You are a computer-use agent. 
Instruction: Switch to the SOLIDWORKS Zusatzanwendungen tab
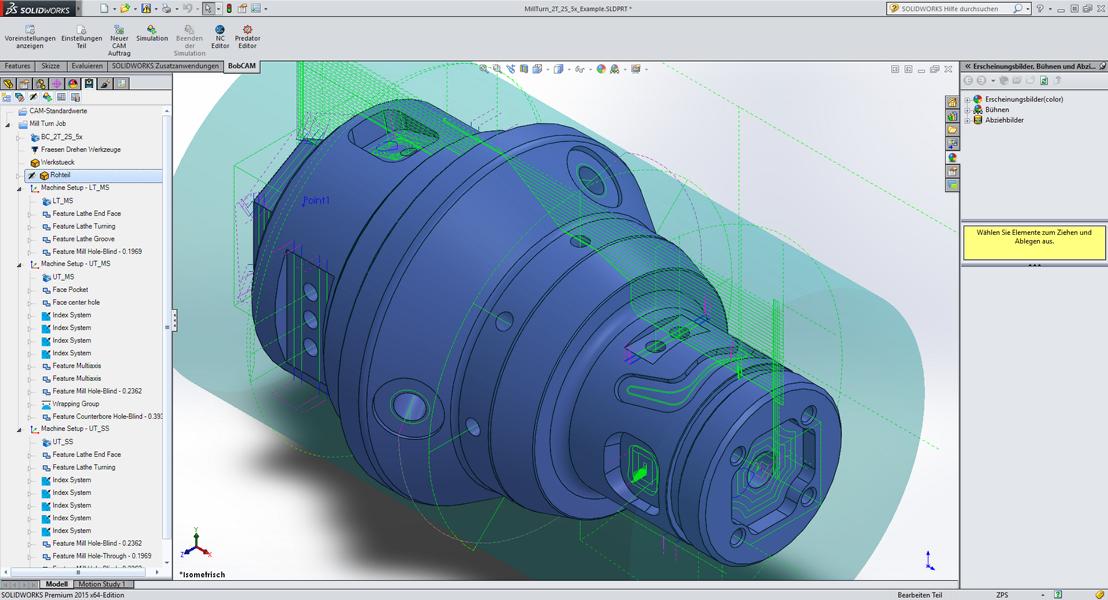point(165,66)
